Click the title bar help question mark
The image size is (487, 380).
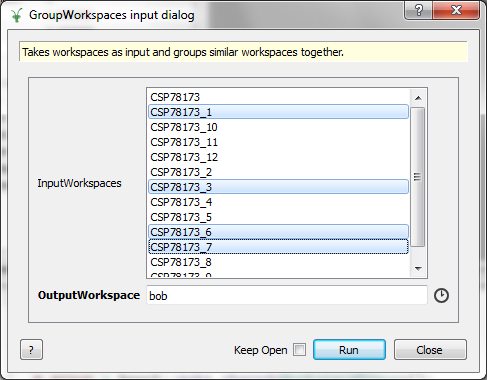pyautogui.click(x=419, y=10)
